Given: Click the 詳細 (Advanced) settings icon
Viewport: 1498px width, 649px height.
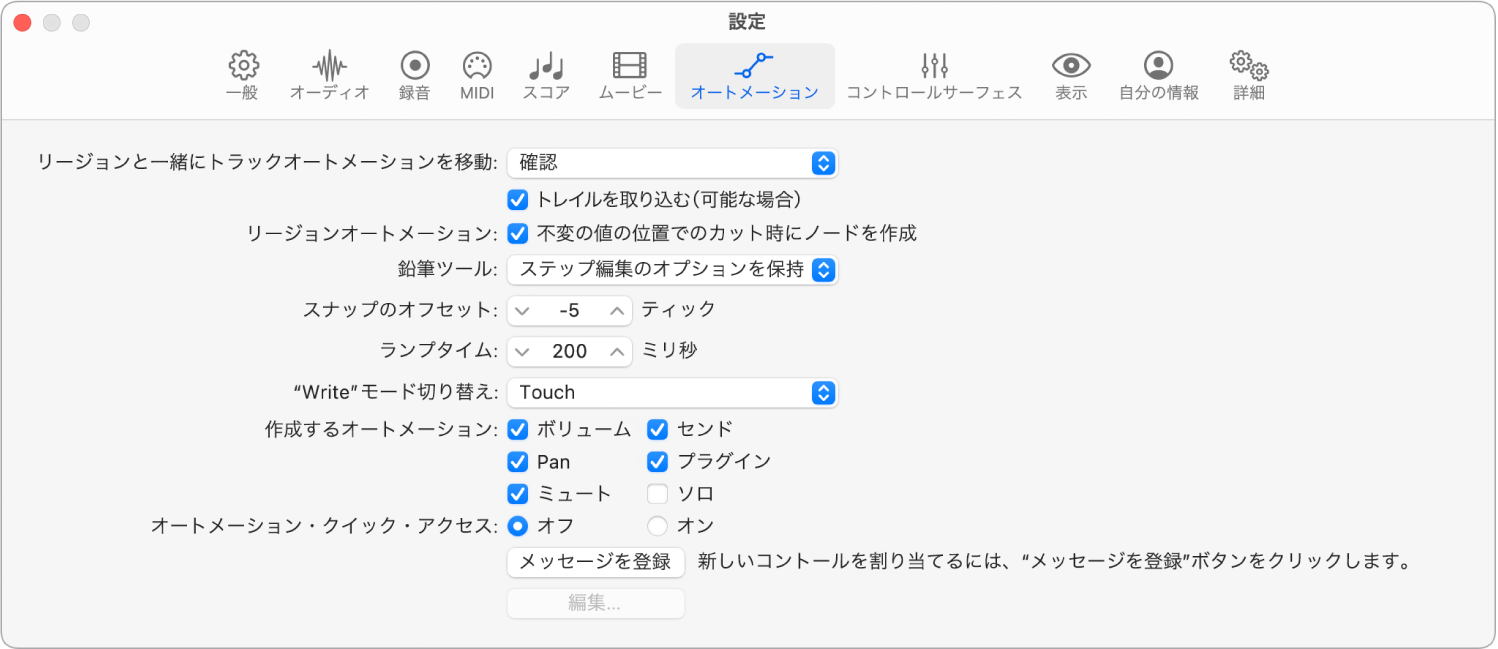Looking at the screenshot, I should pyautogui.click(x=1248, y=75).
